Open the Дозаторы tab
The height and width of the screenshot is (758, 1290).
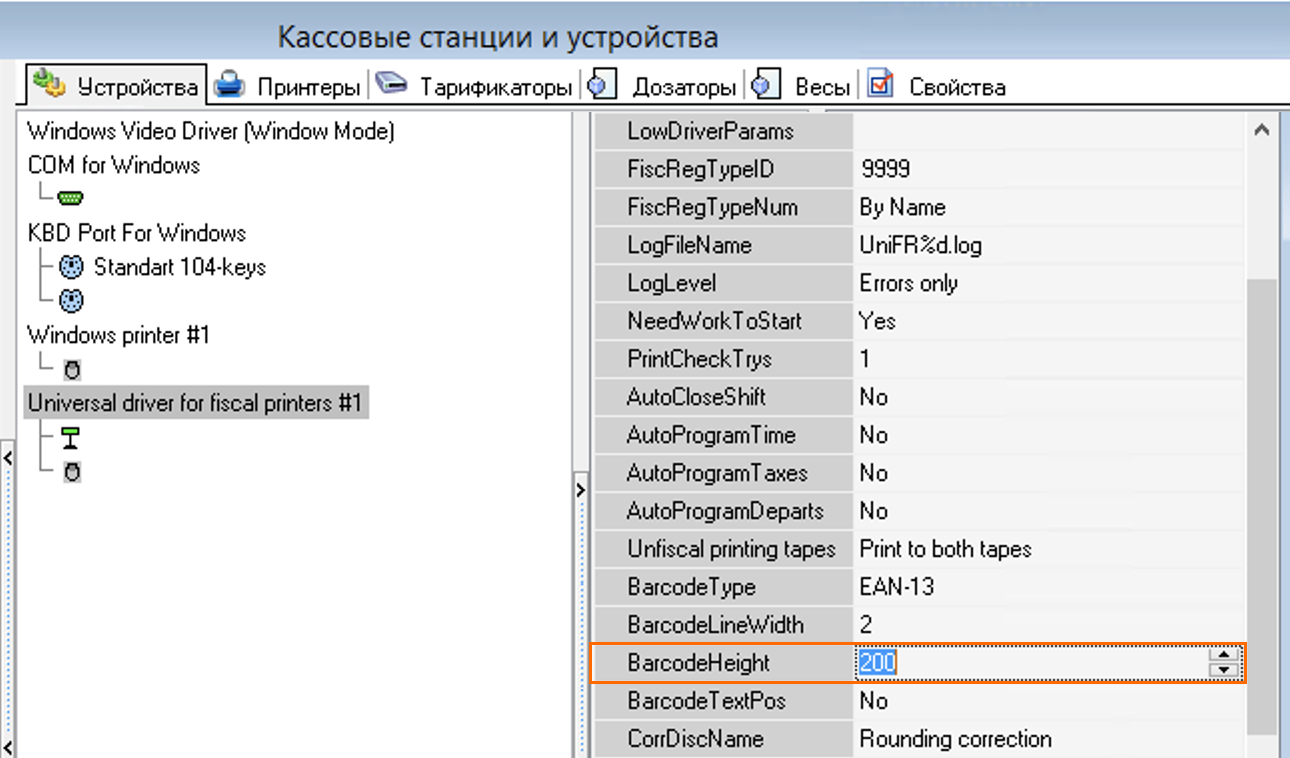coord(665,87)
